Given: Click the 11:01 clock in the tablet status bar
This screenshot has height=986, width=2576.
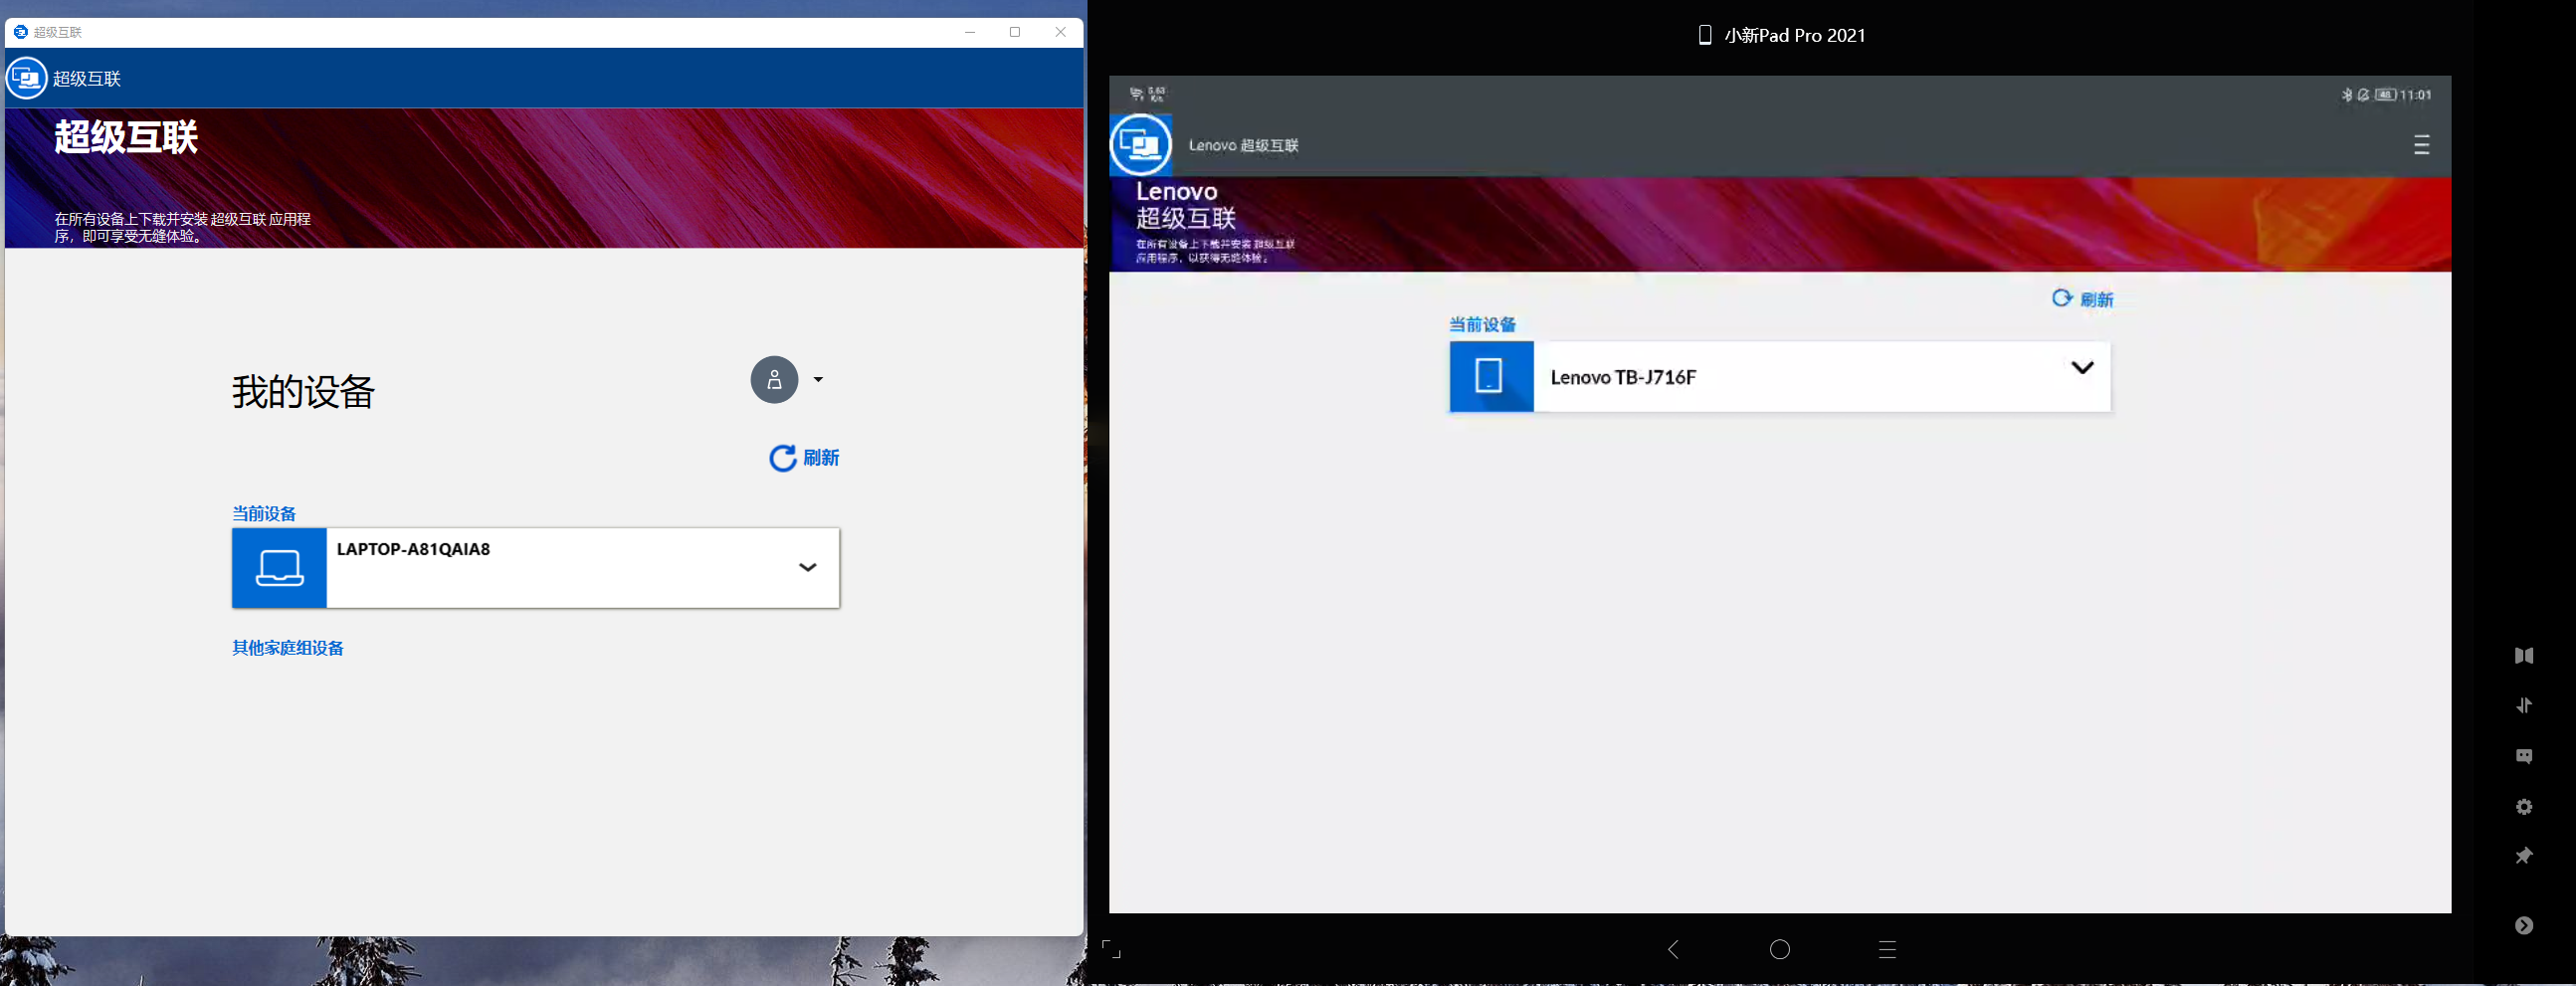Looking at the screenshot, I should click(2415, 95).
